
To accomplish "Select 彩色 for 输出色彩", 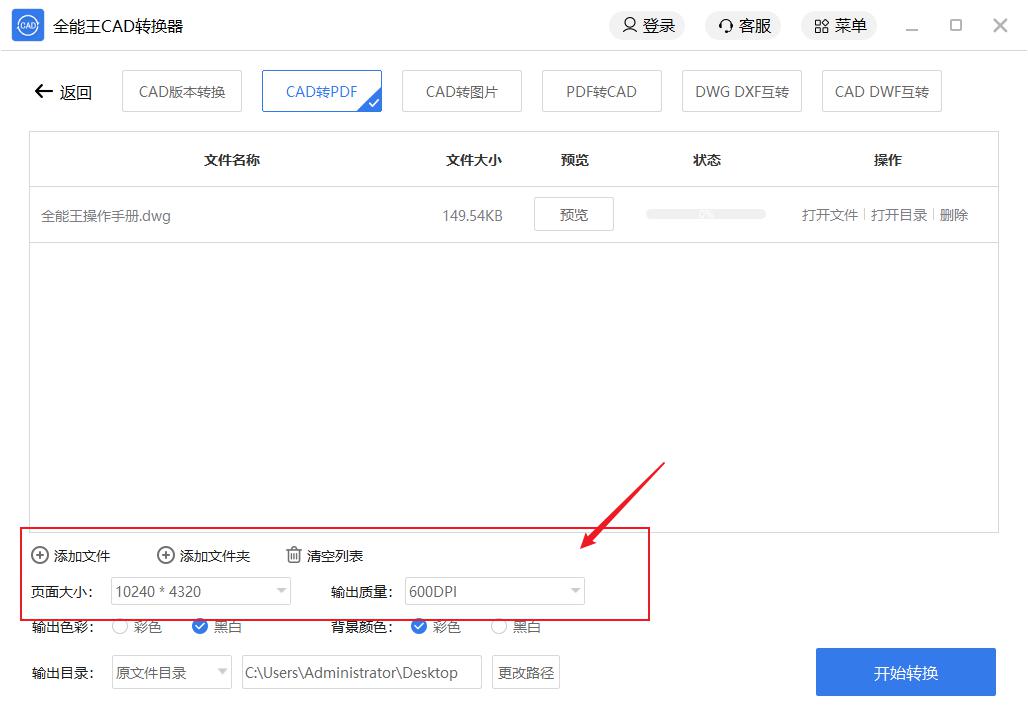I will 120,627.
